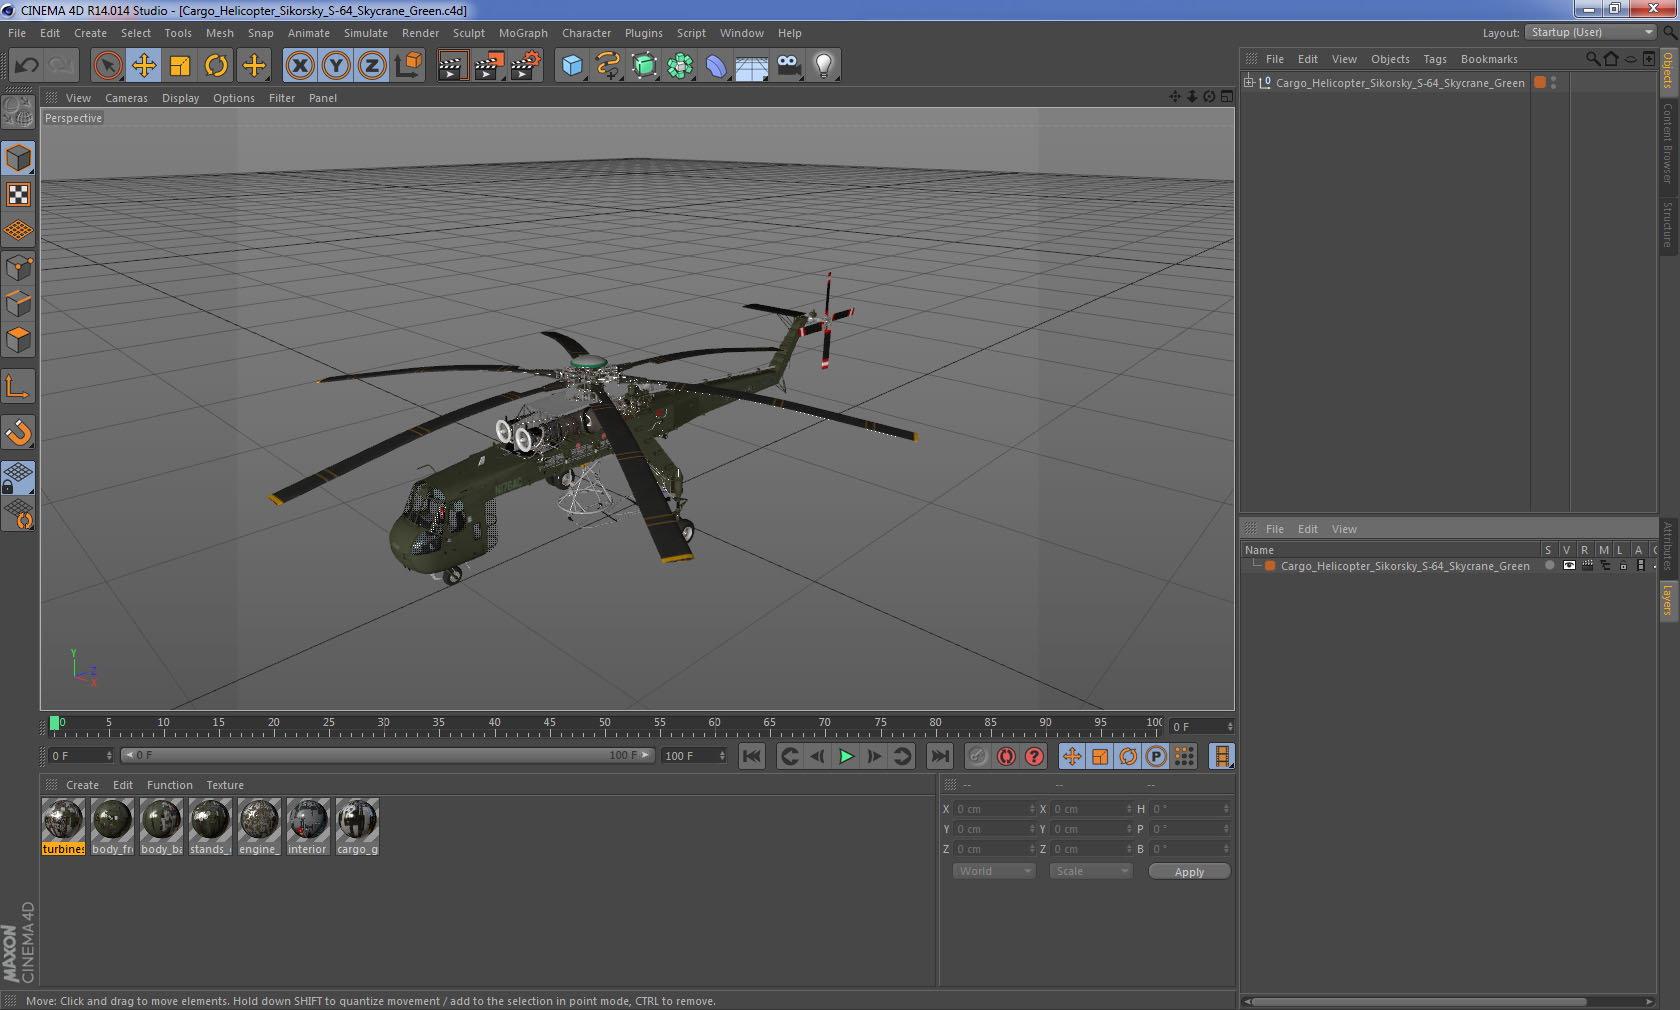The image size is (1680, 1010).
Task: Switch to Model mode cube icon
Action: pos(19,158)
